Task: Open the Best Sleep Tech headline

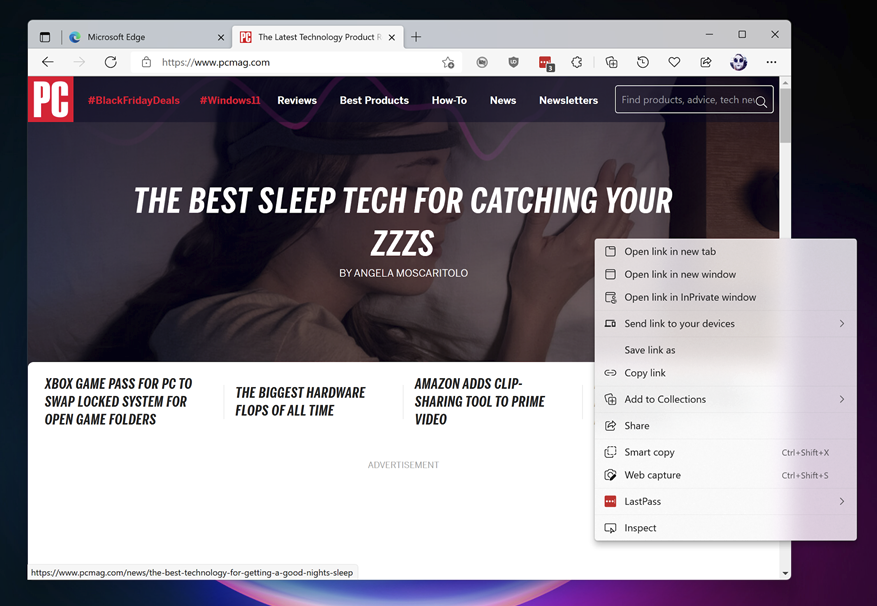Action: [x=403, y=221]
